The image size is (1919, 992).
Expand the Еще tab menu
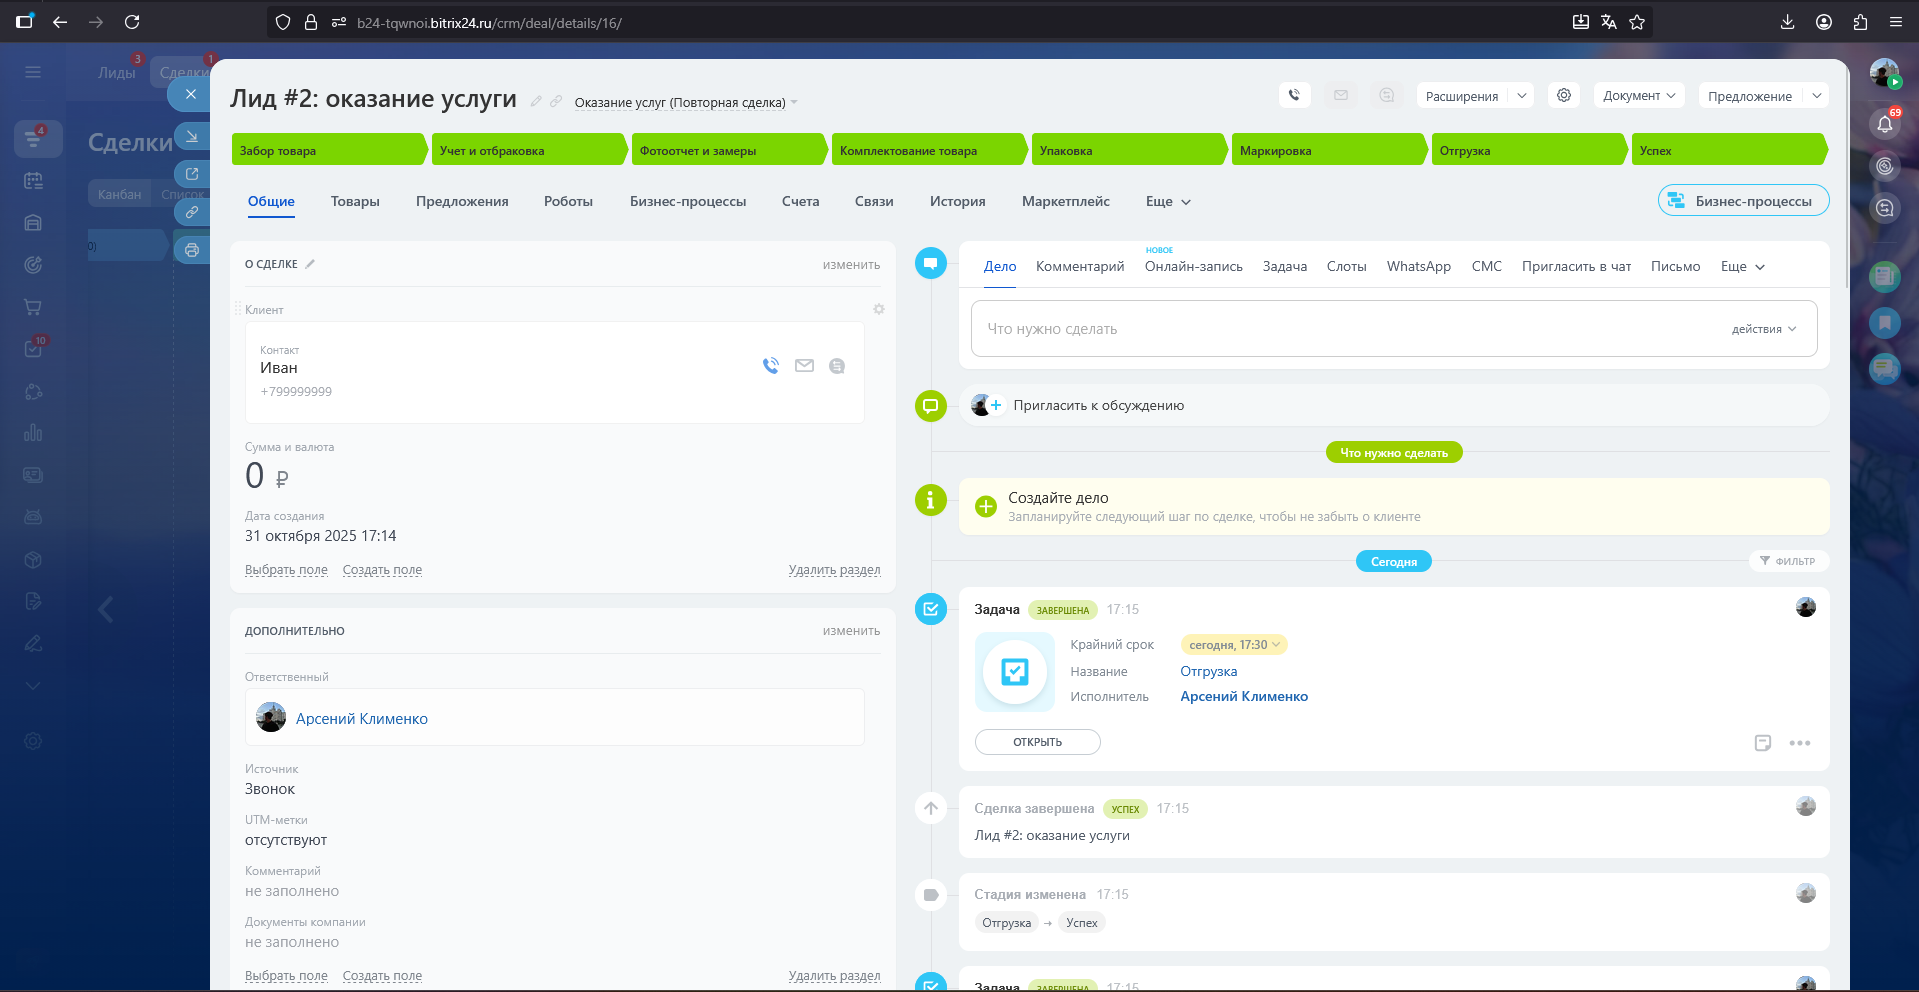pyautogui.click(x=1168, y=202)
